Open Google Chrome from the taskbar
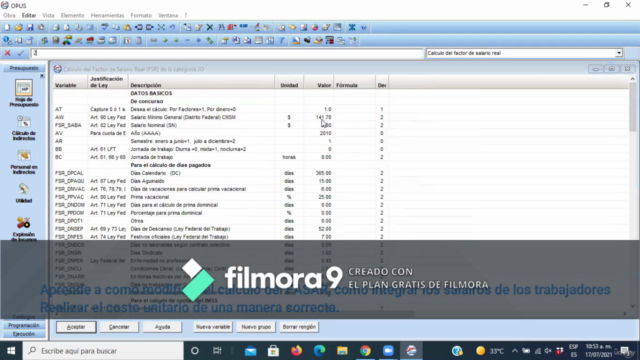This screenshot has width=640, height=360. pyautogui.click(x=365, y=351)
